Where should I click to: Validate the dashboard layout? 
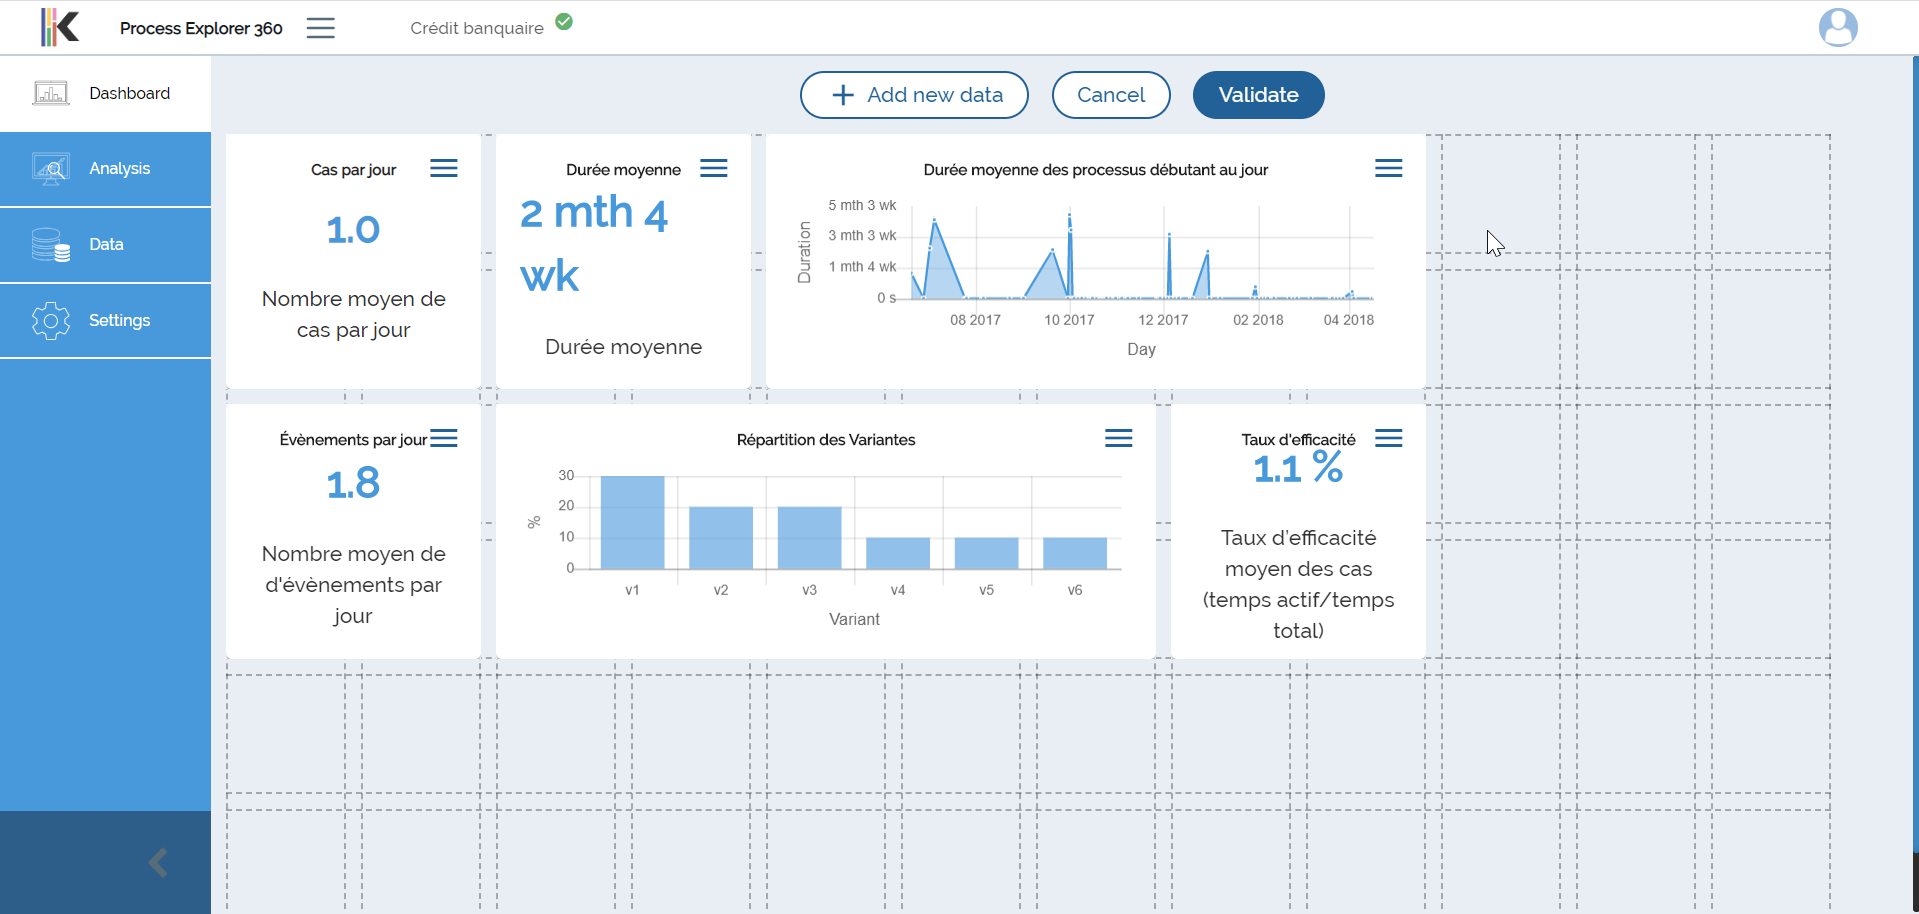(1258, 95)
